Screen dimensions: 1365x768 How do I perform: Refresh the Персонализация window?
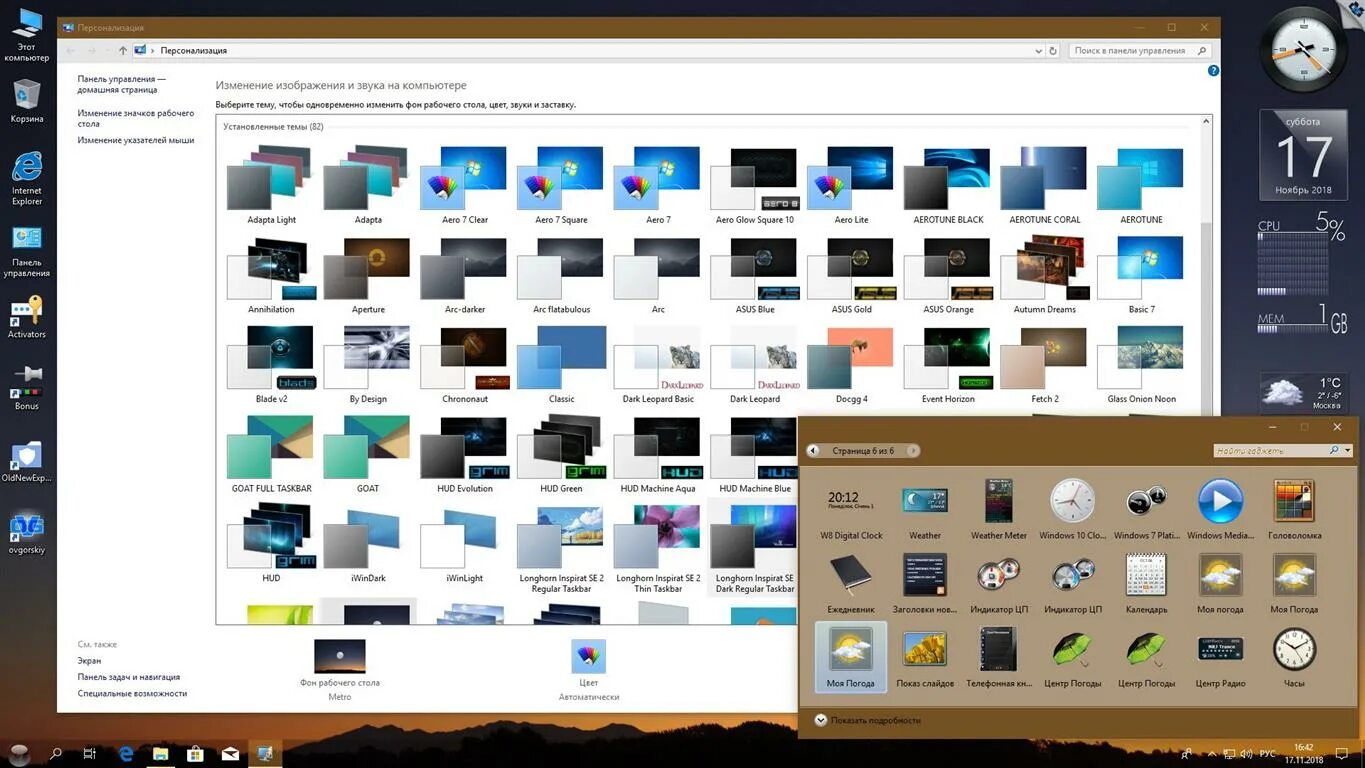[1053, 50]
